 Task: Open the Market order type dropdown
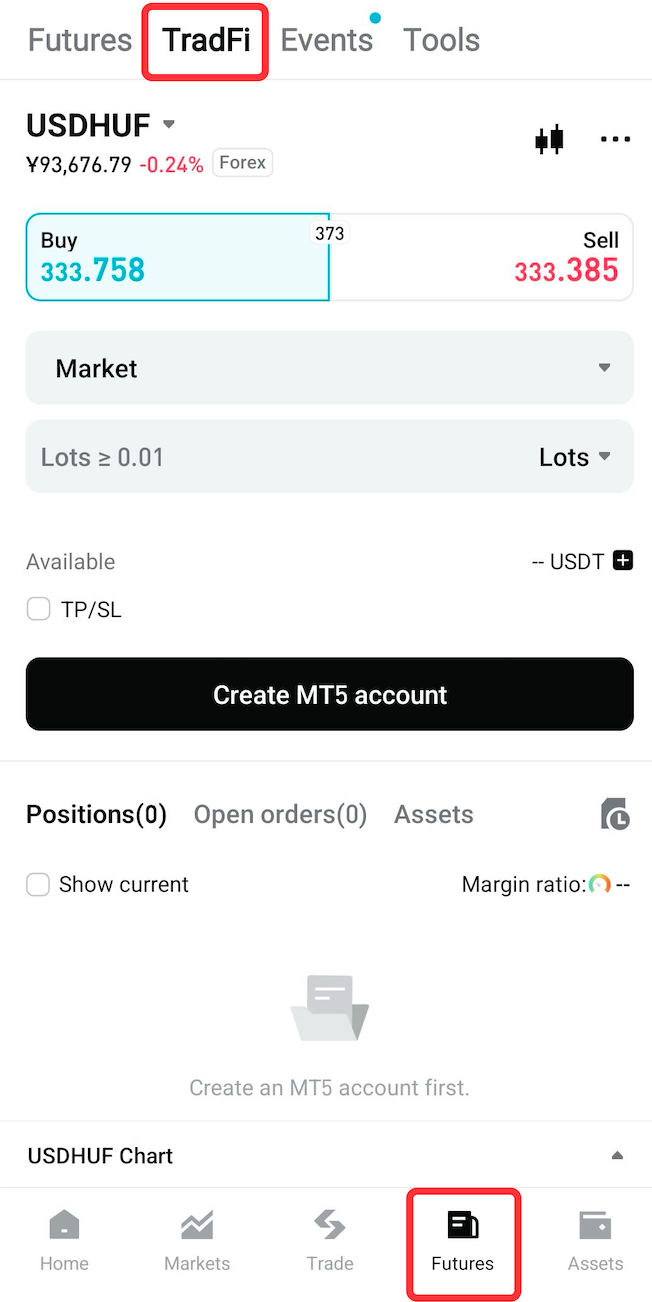pos(330,367)
